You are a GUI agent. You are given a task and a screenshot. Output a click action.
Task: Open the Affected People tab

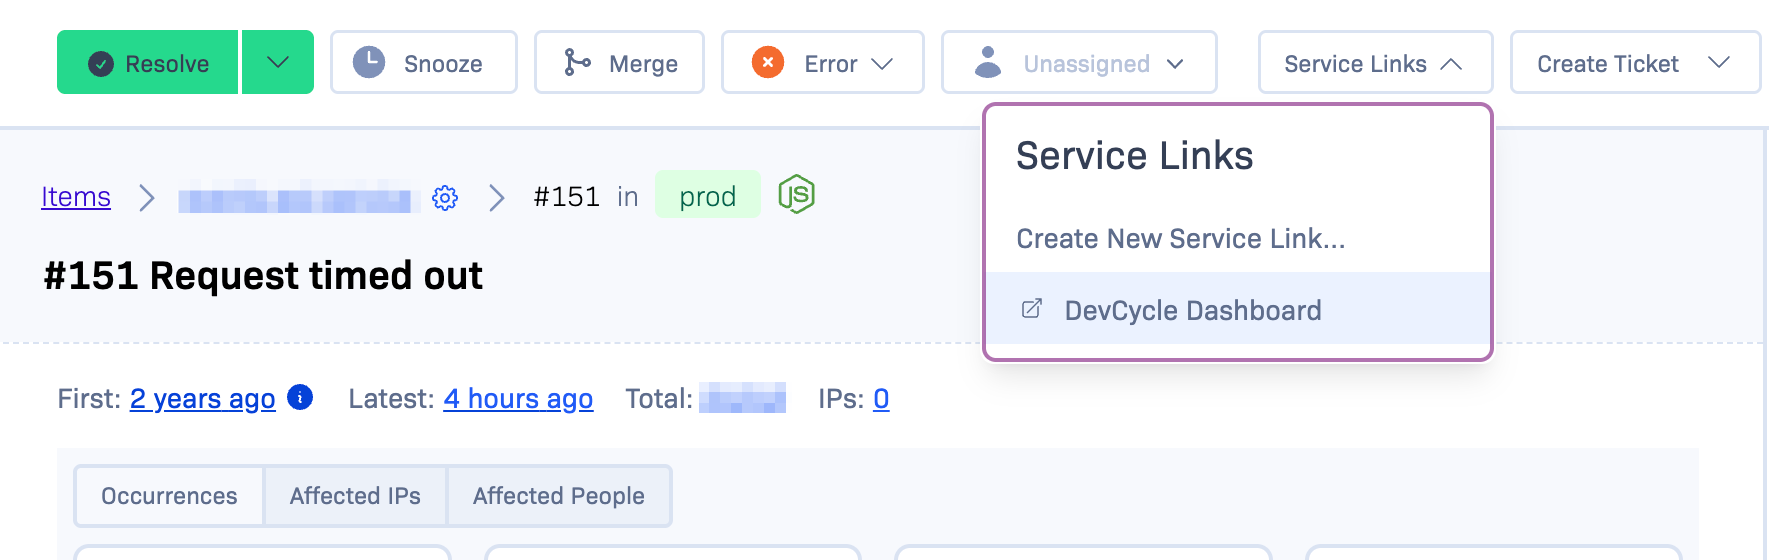click(558, 496)
